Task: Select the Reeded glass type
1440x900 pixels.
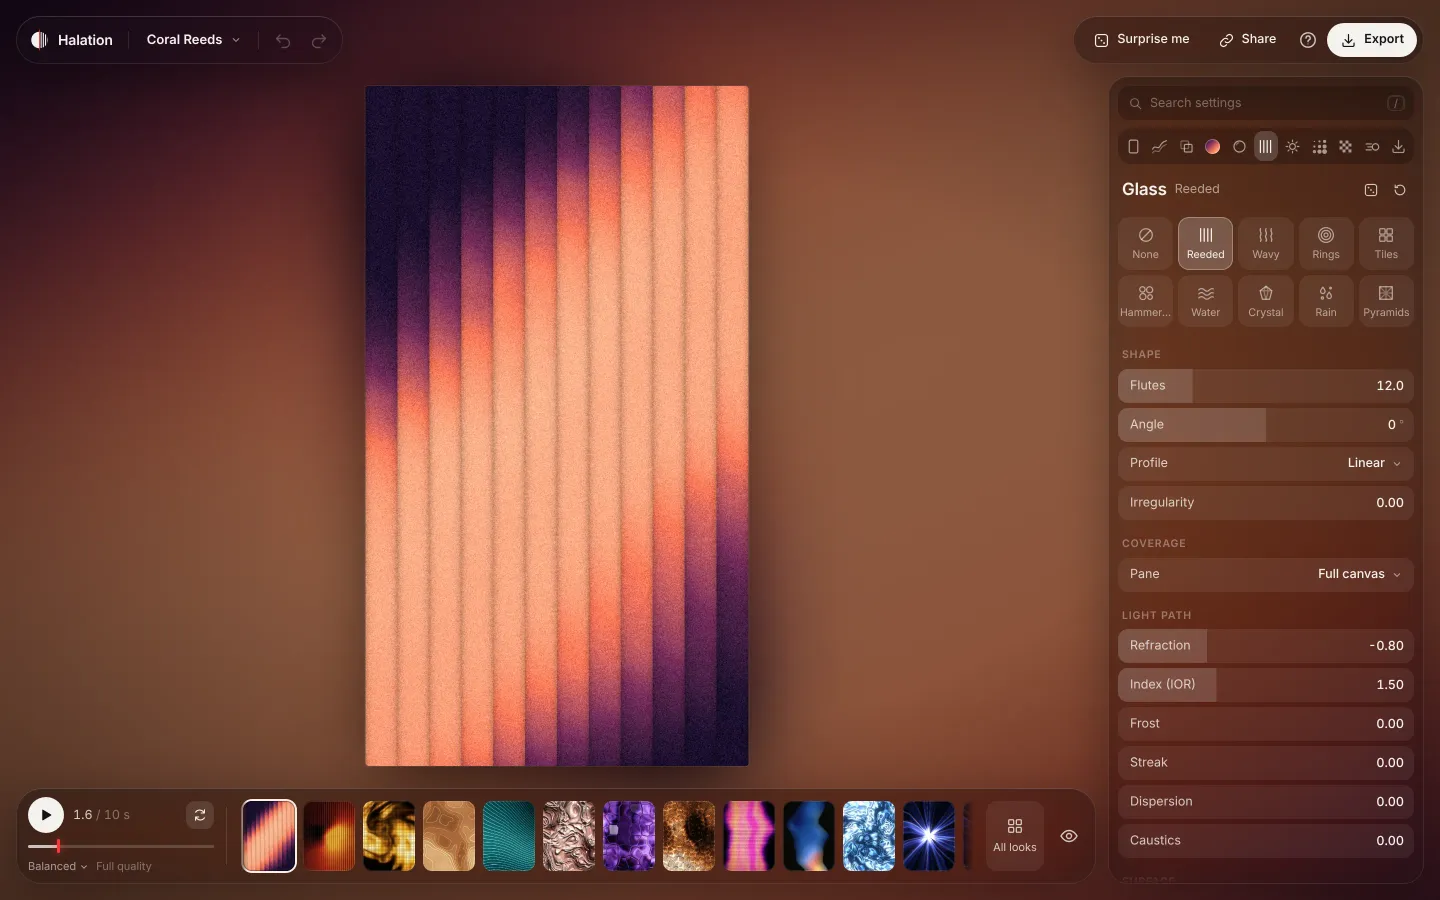Action: [x=1206, y=243]
